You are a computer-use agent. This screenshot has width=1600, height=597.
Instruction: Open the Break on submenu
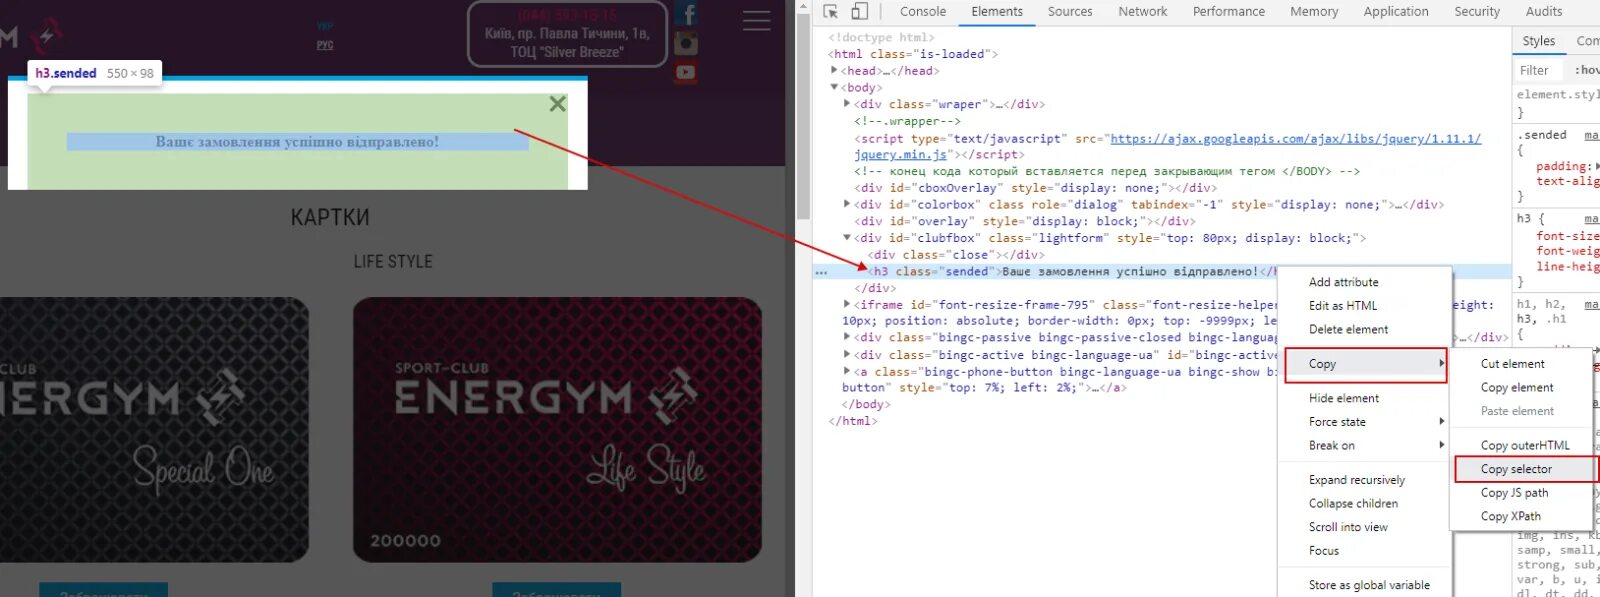pyautogui.click(x=1364, y=446)
